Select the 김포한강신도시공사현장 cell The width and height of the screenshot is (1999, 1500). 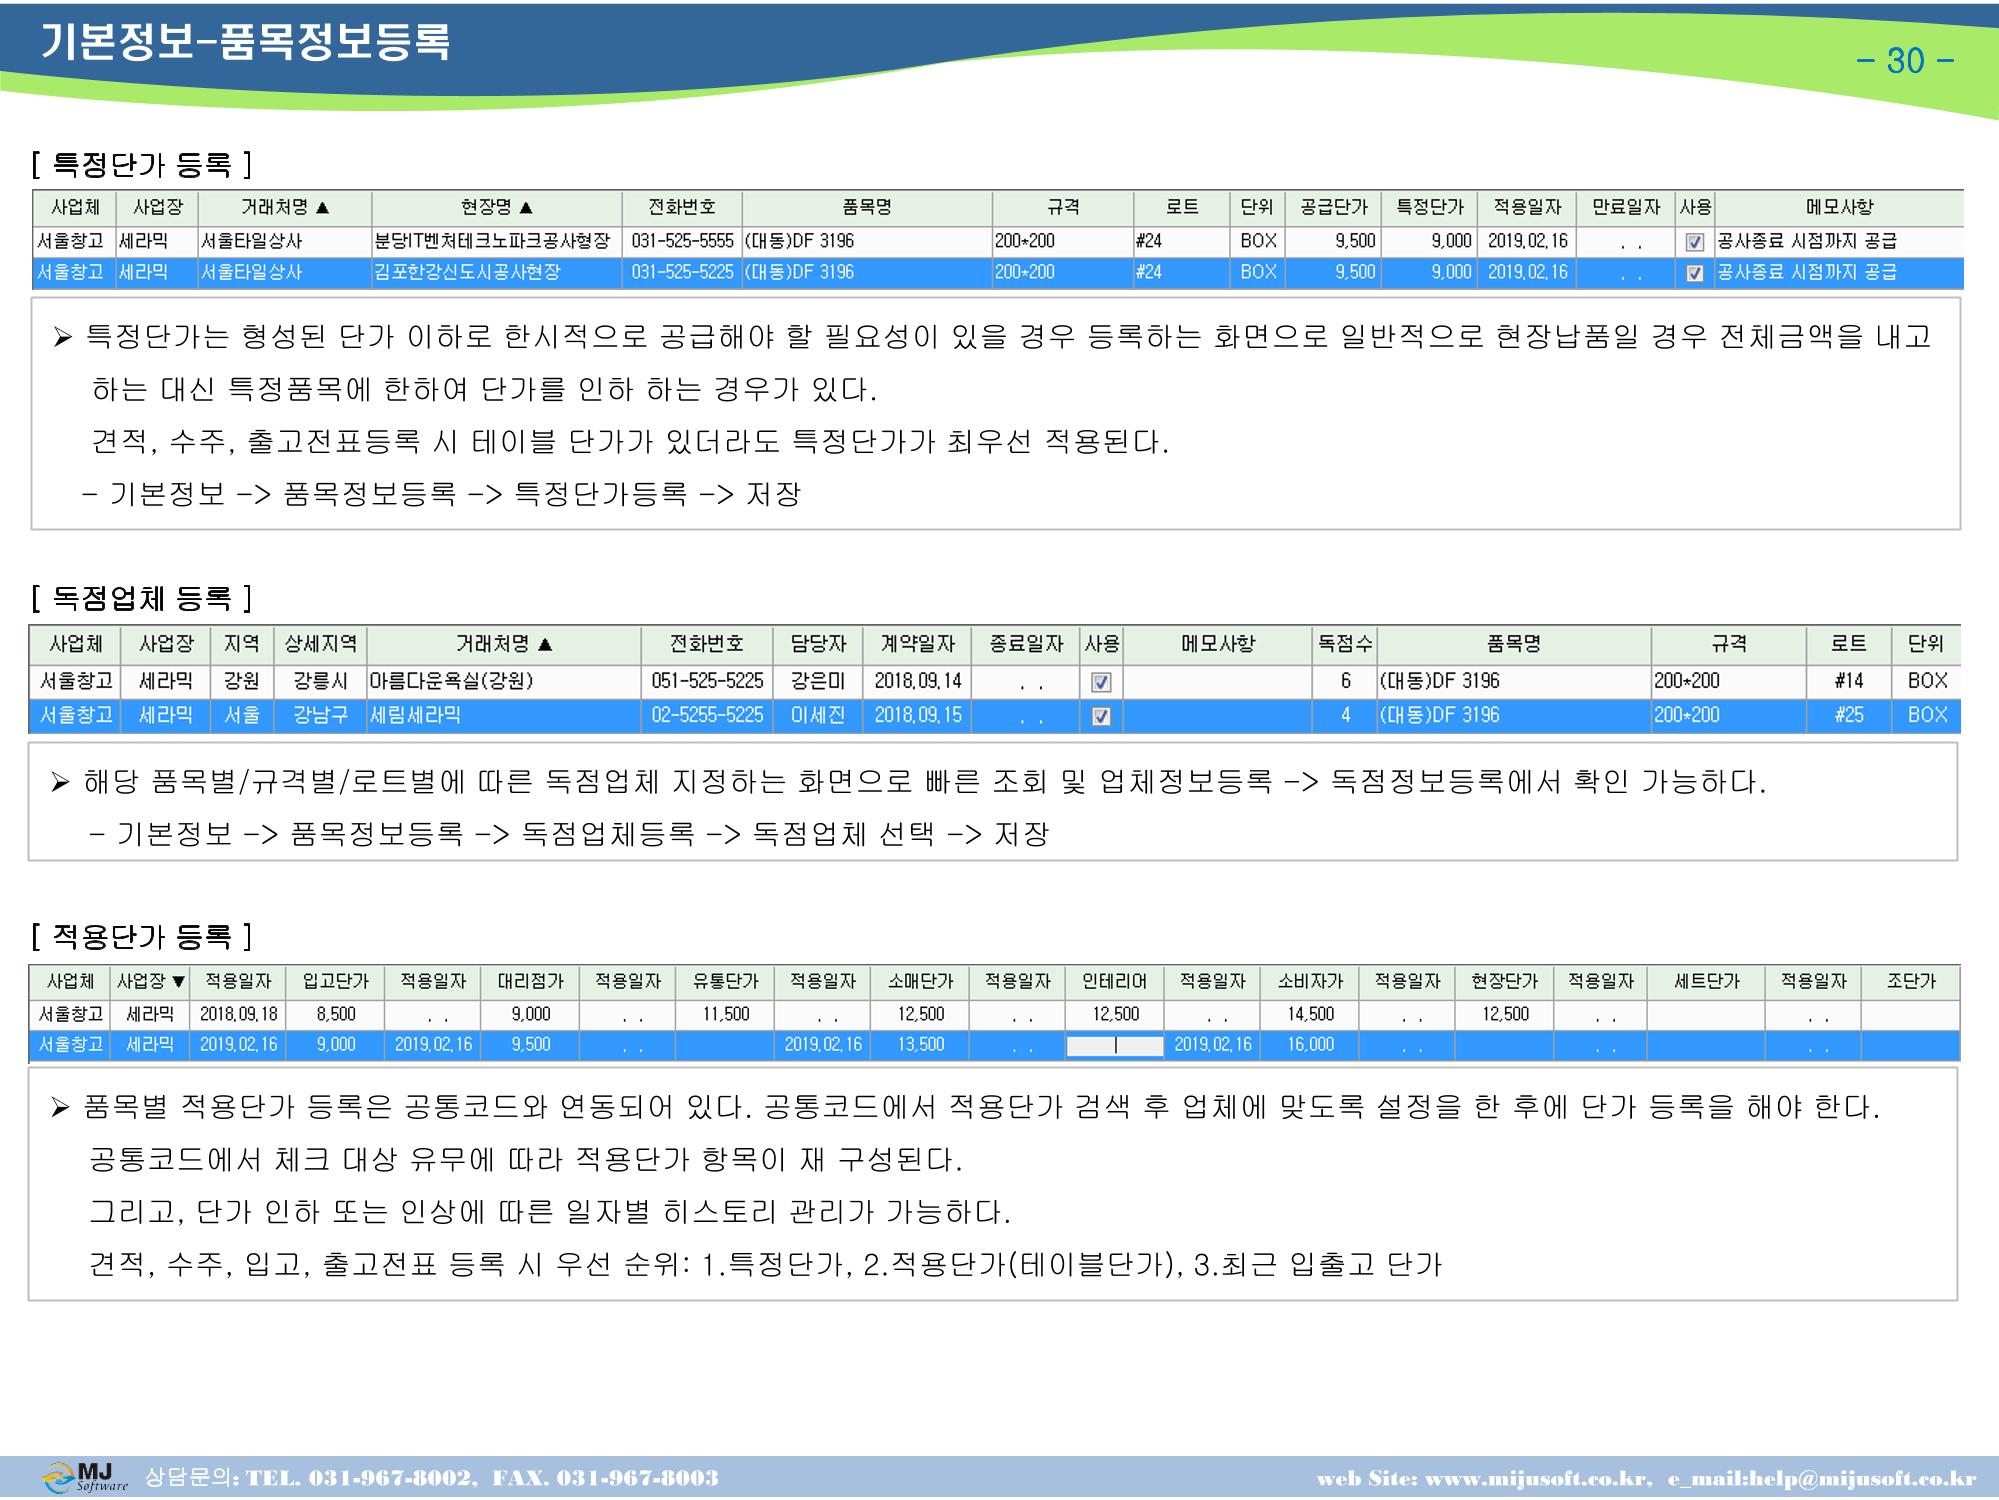(x=497, y=272)
